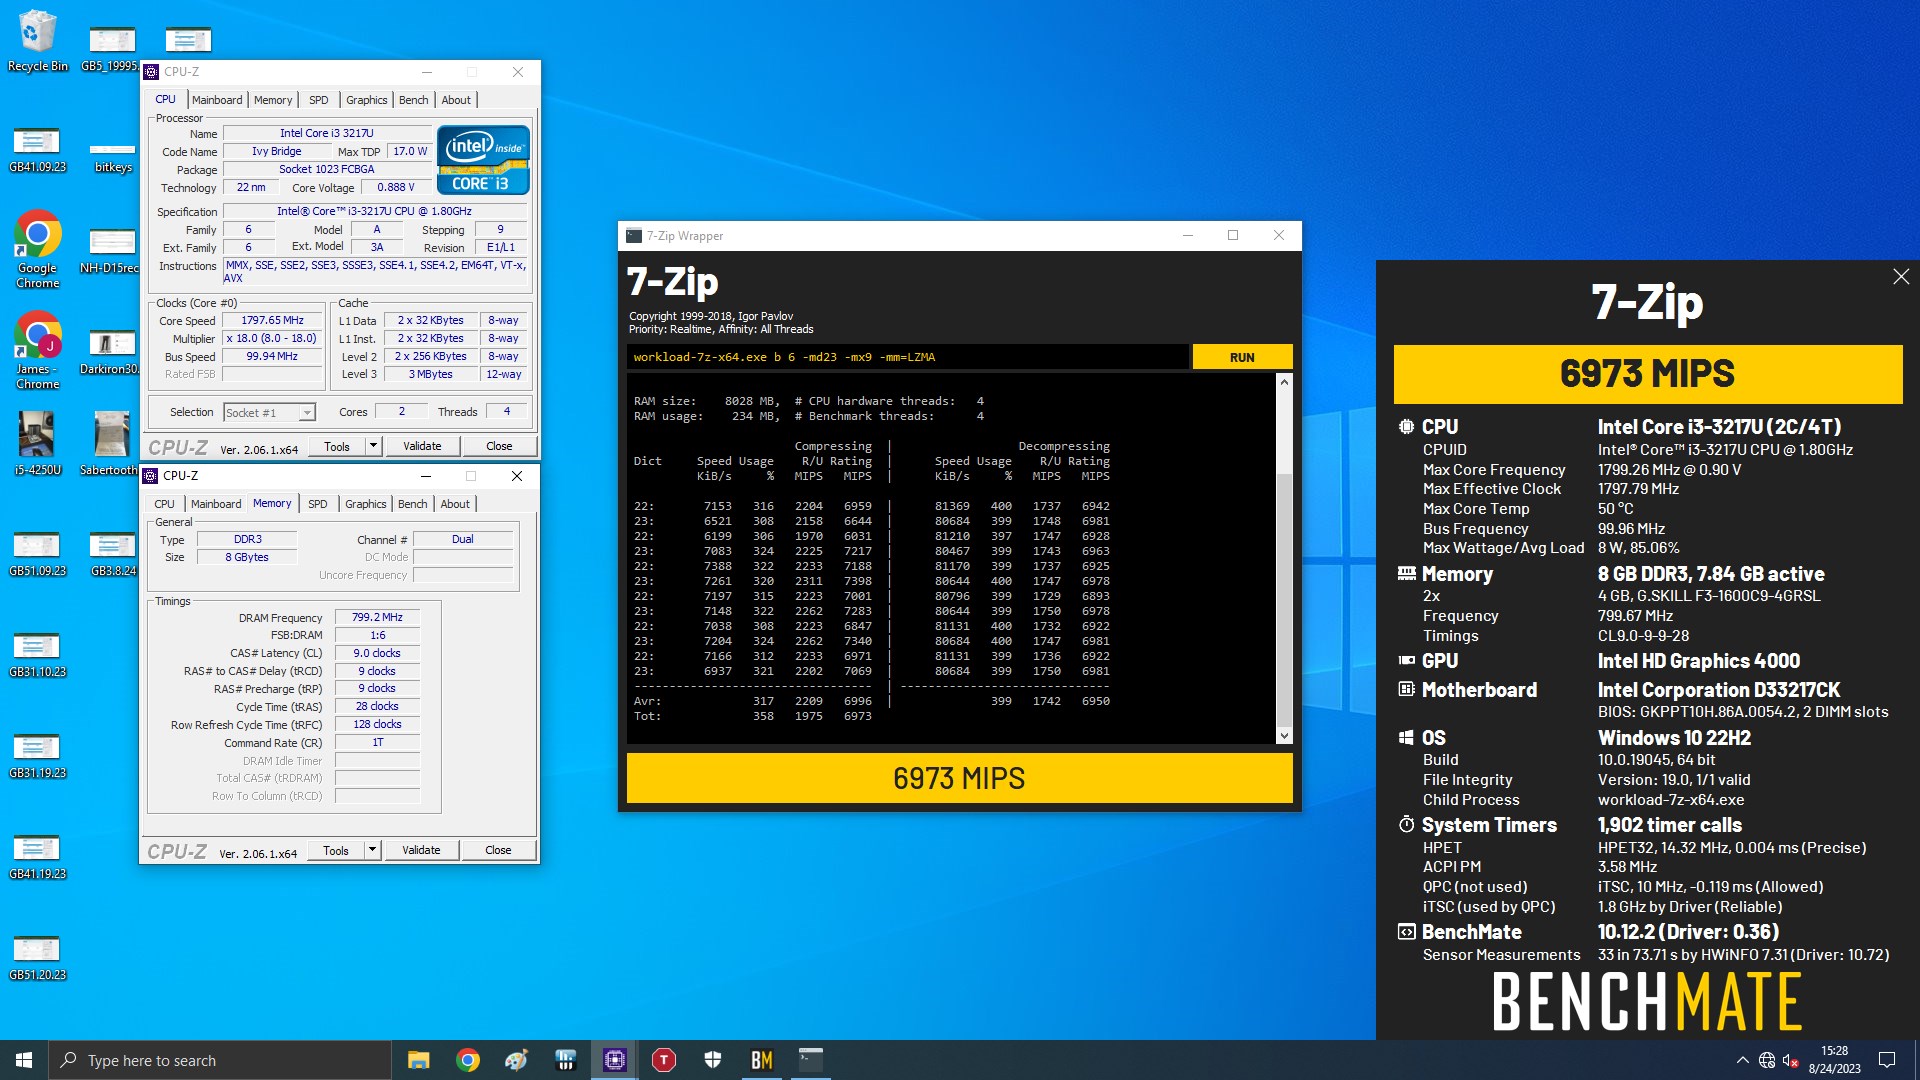Click Close button in lower CPU-Z window

[x=498, y=850]
